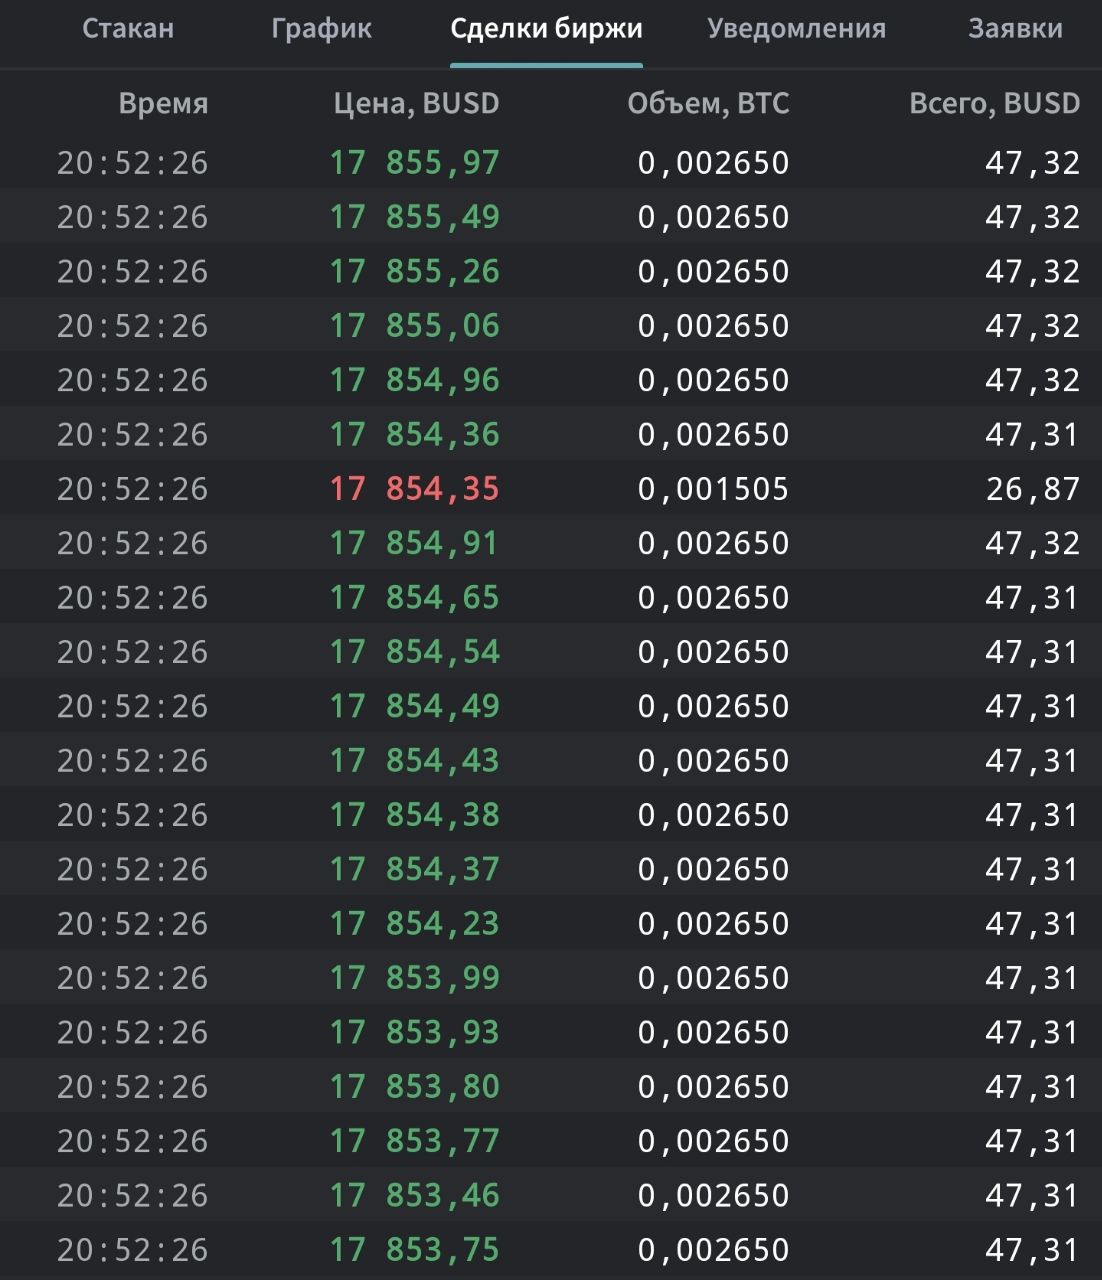The height and width of the screenshot is (1280, 1102).
Task: Click the total in the 17 854,36 row
Action: point(1033,434)
